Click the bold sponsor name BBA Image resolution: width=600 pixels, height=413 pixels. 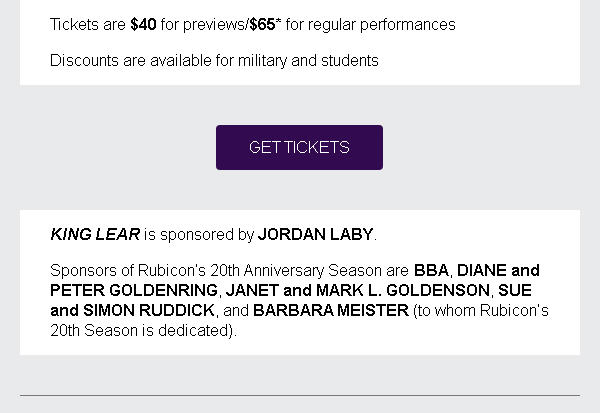click(x=431, y=270)
